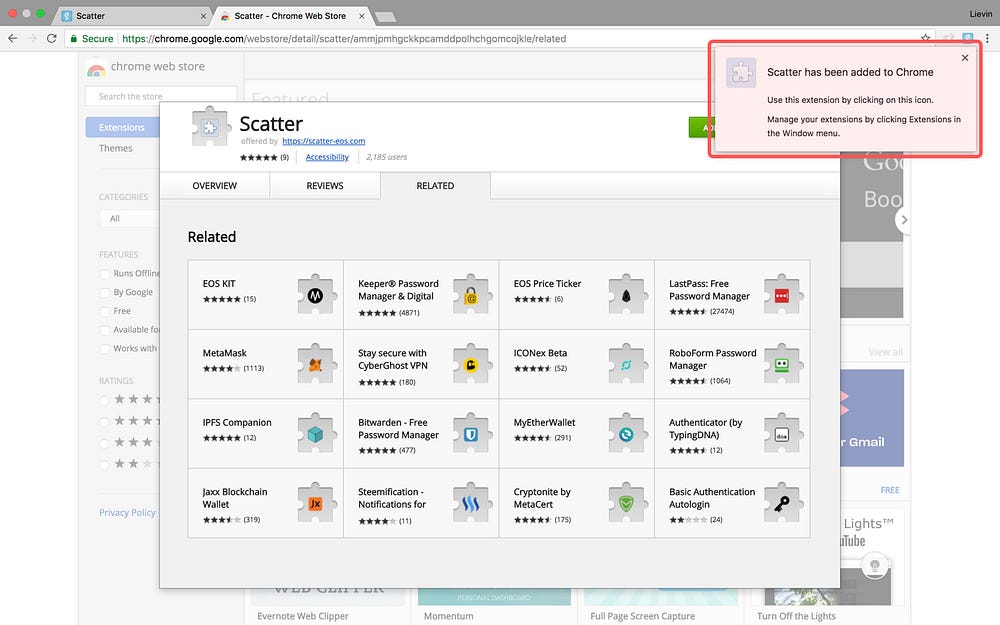1000x625 pixels.
Task: Click the LastPass red extension icon
Action: [783, 295]
